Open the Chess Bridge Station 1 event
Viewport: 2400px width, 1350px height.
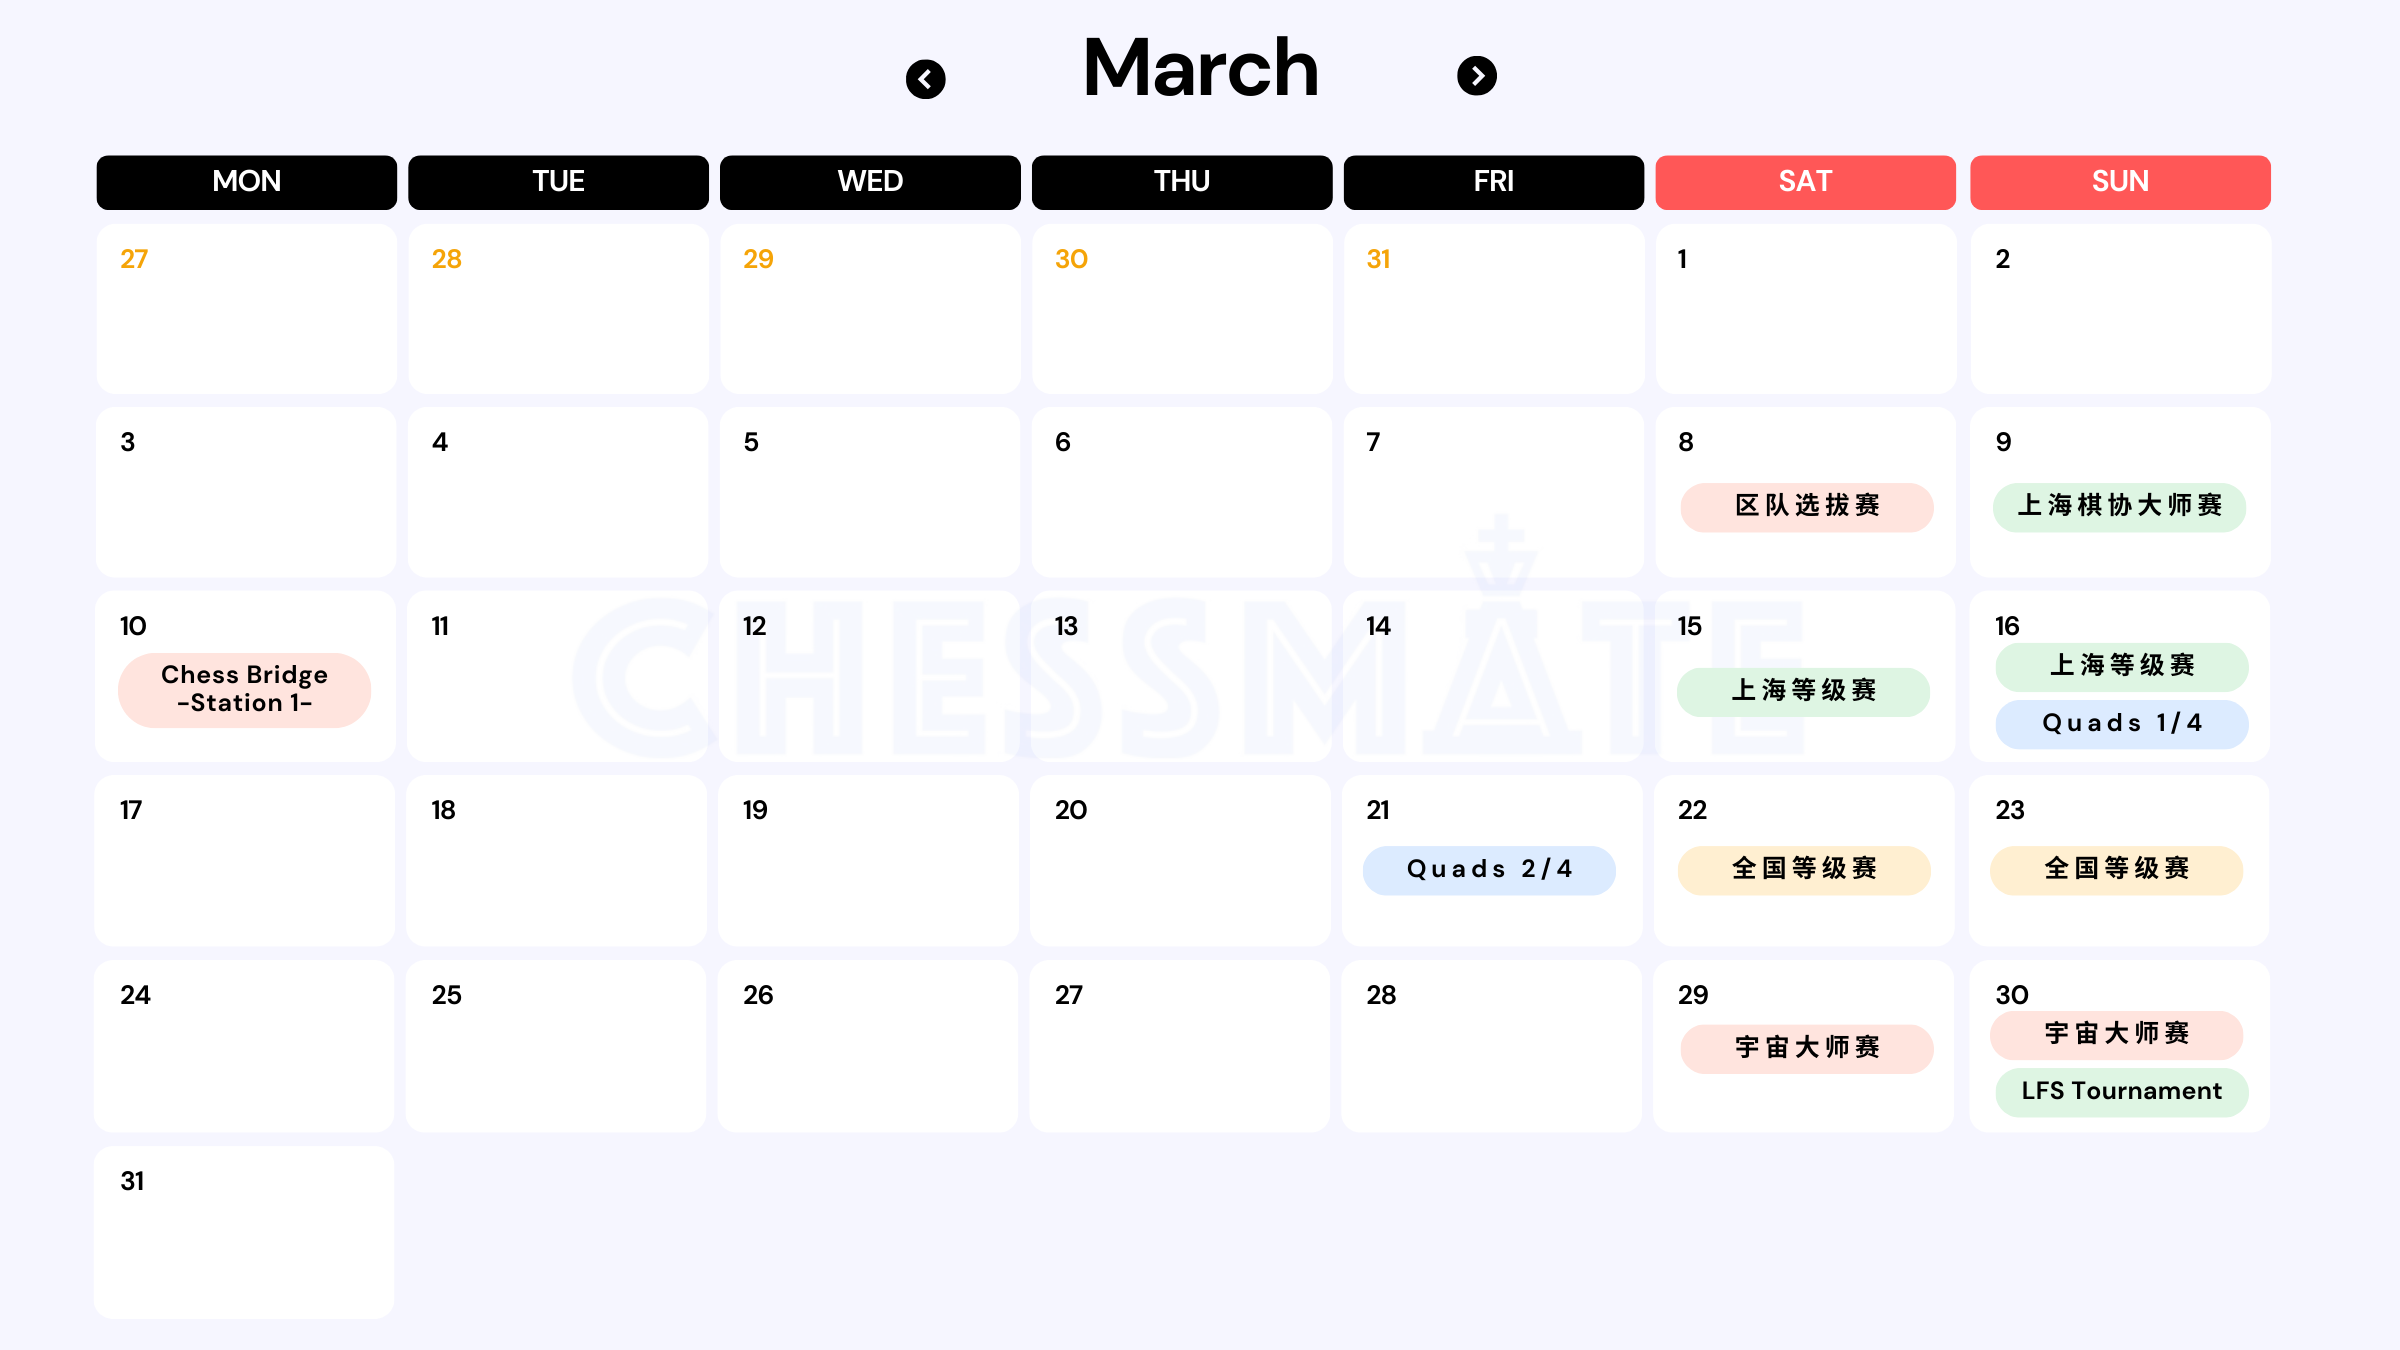pyautogui.click(x=244, y=690)
